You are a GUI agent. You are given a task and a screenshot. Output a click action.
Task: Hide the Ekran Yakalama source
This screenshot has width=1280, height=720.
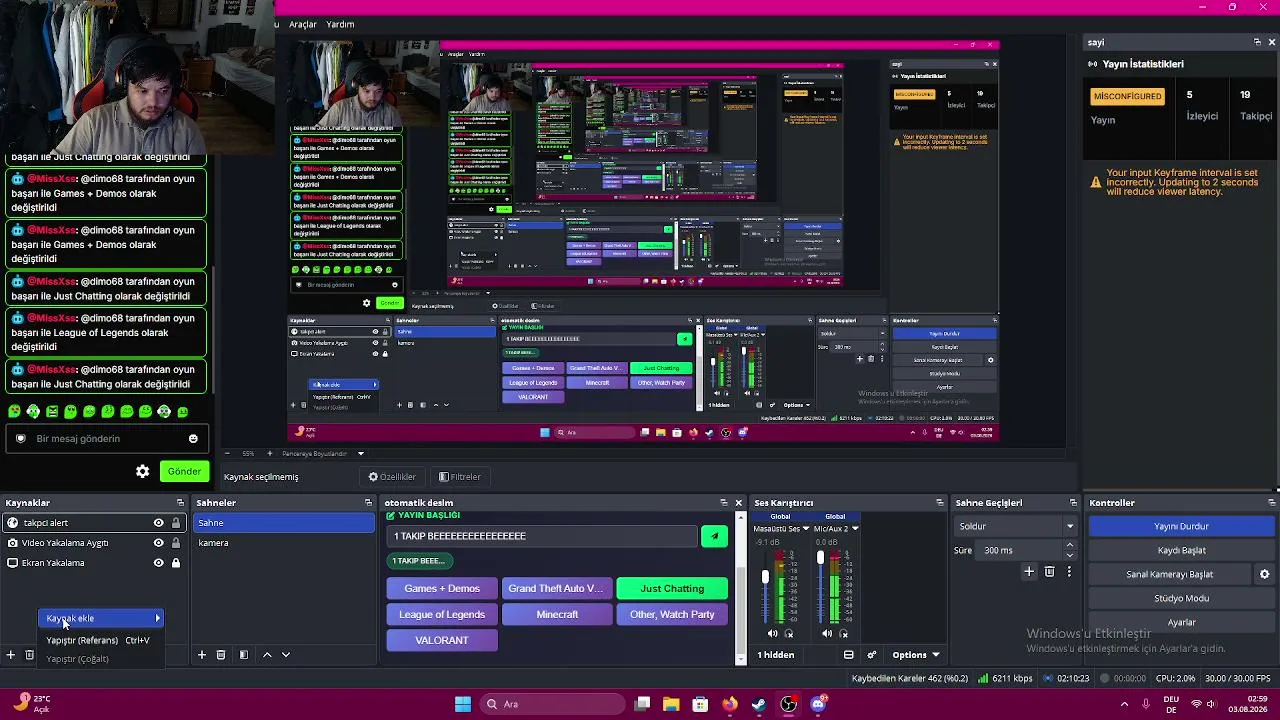[158, 563]
